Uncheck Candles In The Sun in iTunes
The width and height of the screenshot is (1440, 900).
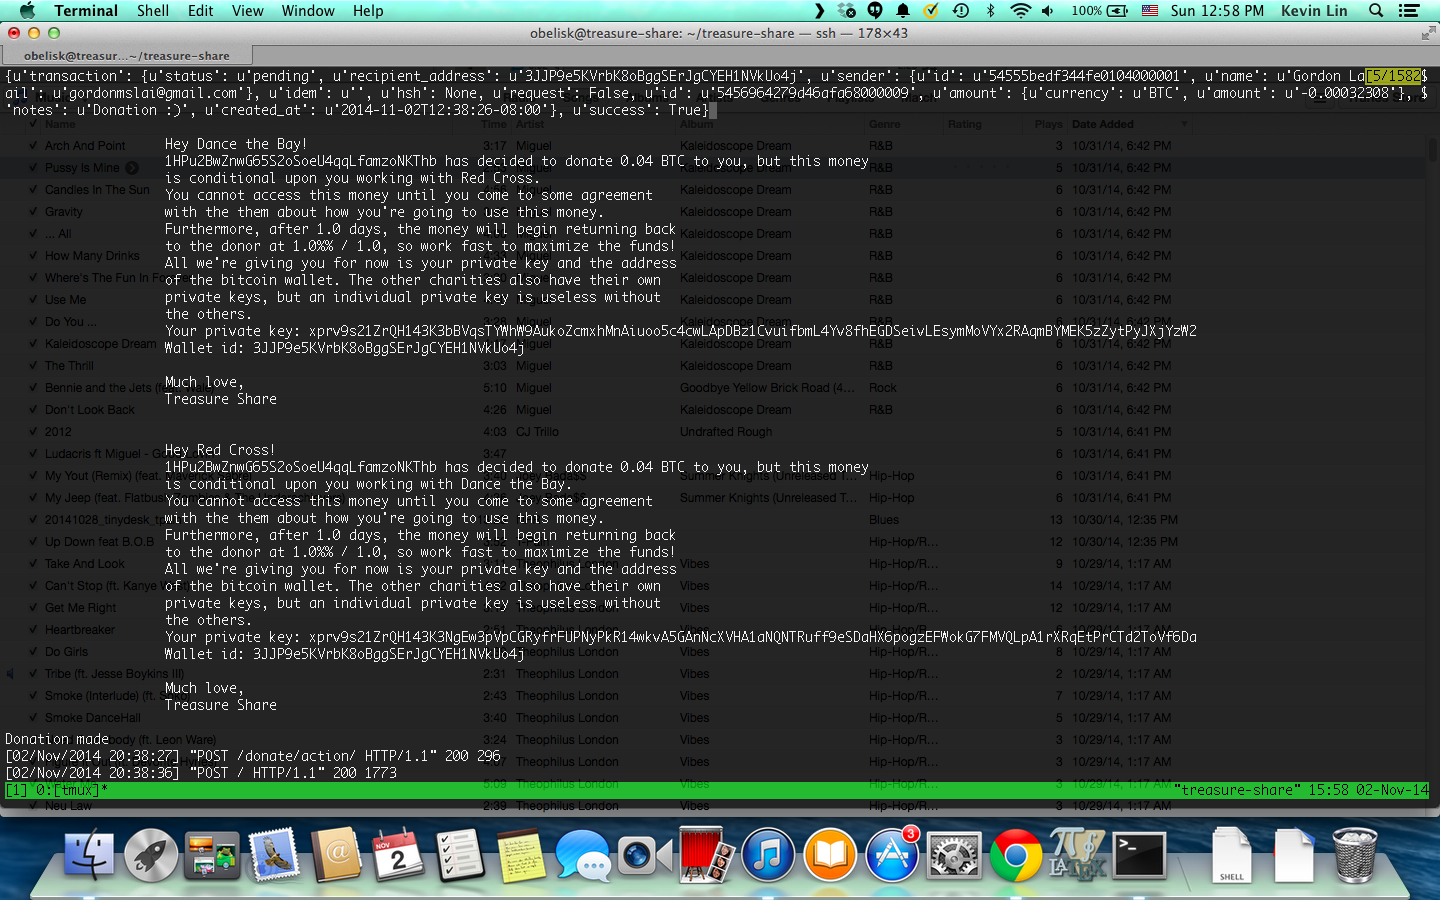click(32, 190)
